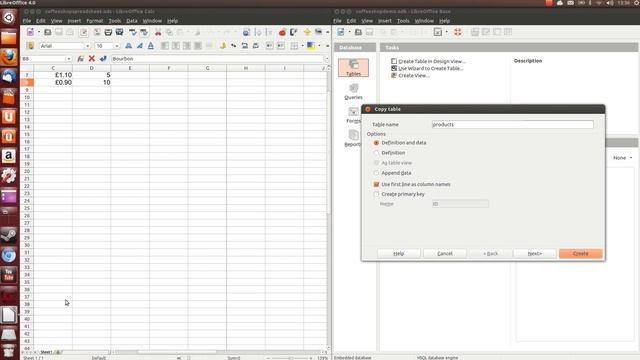Viewport: 640px width, 360px height.
Task: Click column D header in Calc
Action: 91,68
